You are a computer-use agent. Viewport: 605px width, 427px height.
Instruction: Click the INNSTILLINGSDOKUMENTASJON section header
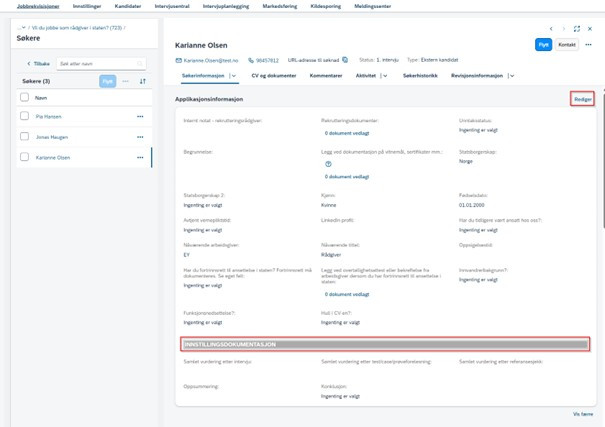[x=385, y=344]
